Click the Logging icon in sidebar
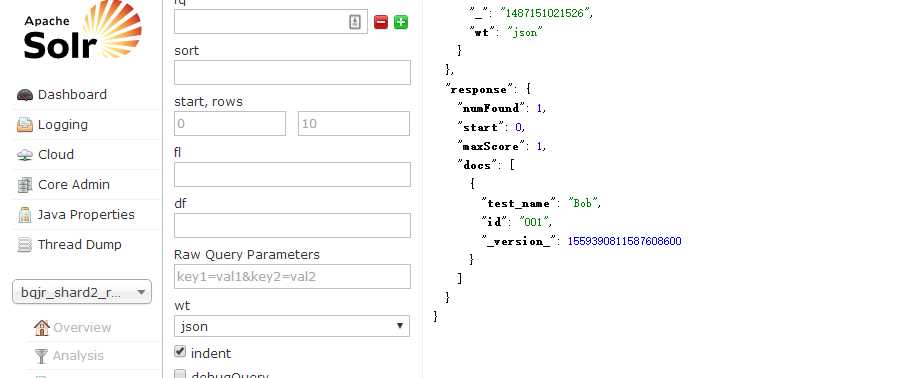899x378 pixels. pos(25,125)
